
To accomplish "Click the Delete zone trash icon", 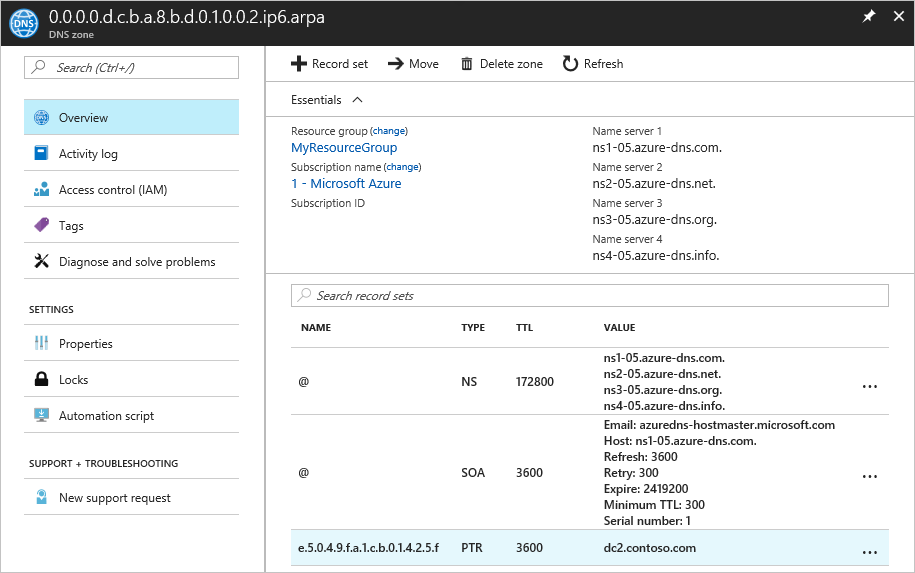I will point(466,64).
